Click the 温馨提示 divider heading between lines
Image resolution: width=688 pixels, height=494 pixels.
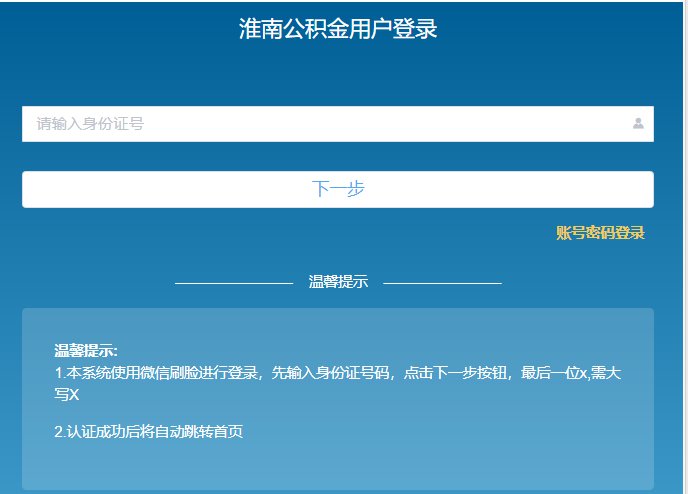[x=338, y=282]
